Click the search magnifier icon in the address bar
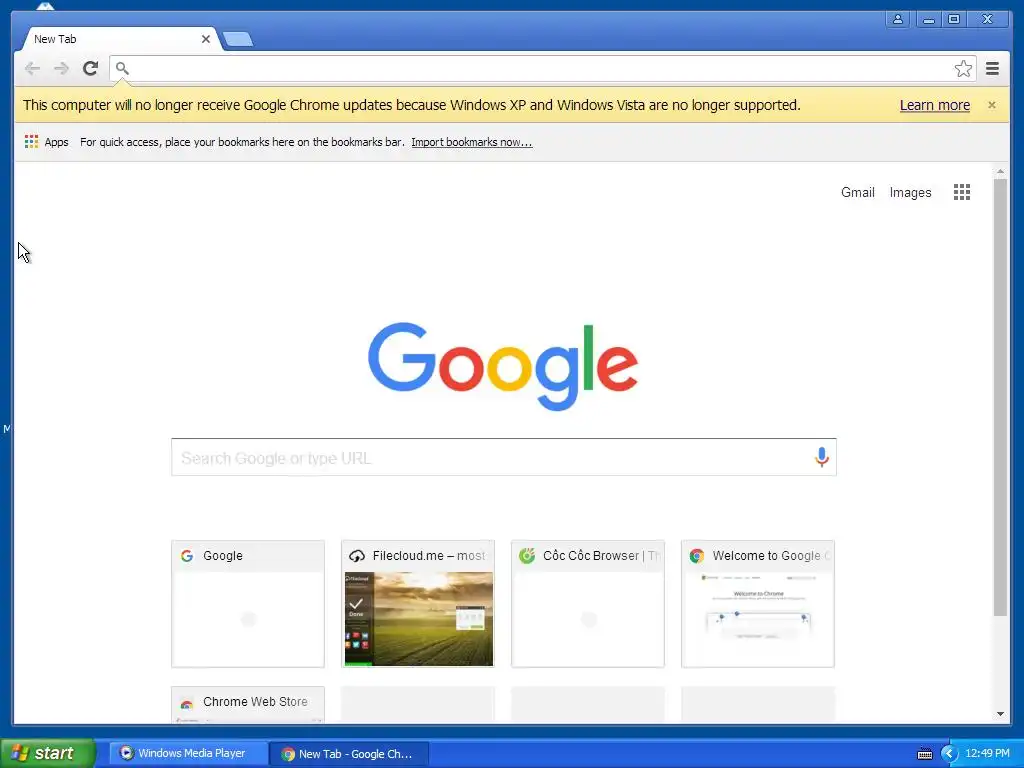This screenshot has width=1024, height=768. click(x=122, y=68)
